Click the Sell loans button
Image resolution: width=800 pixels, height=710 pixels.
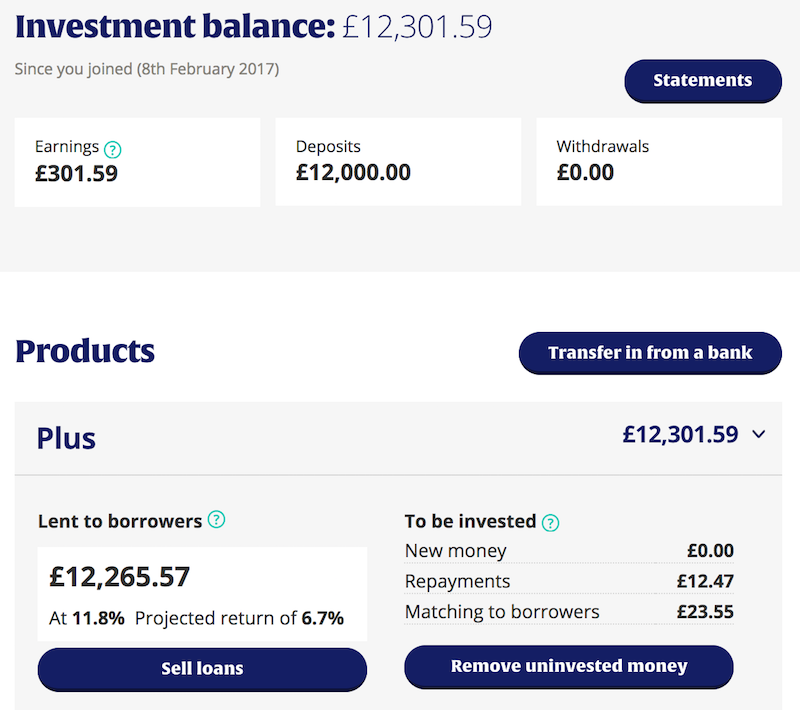point(202,668)
